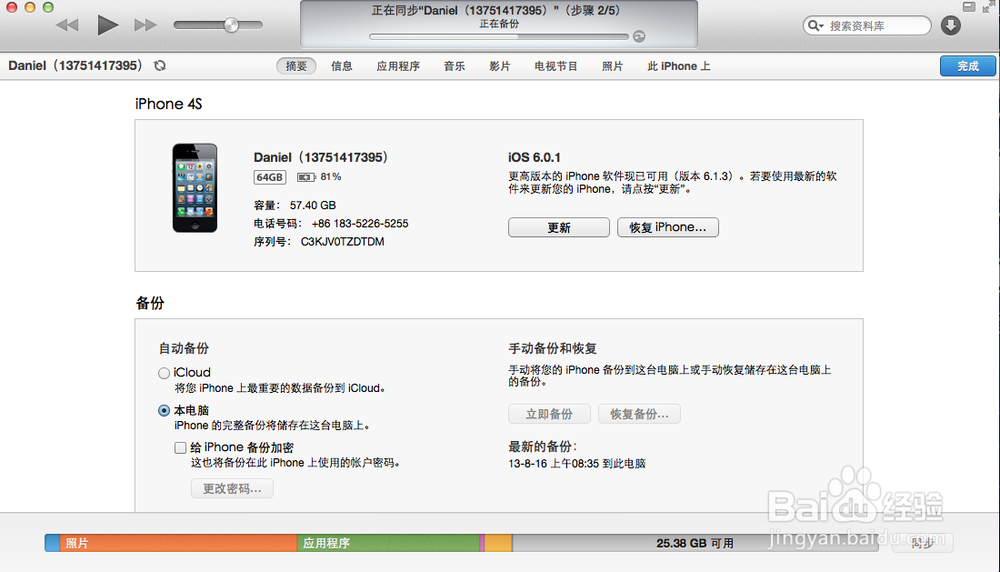The image size is (1000, 572).
Task: Switch to the 应用程序 tab
Action: click(x=398, y=66)
